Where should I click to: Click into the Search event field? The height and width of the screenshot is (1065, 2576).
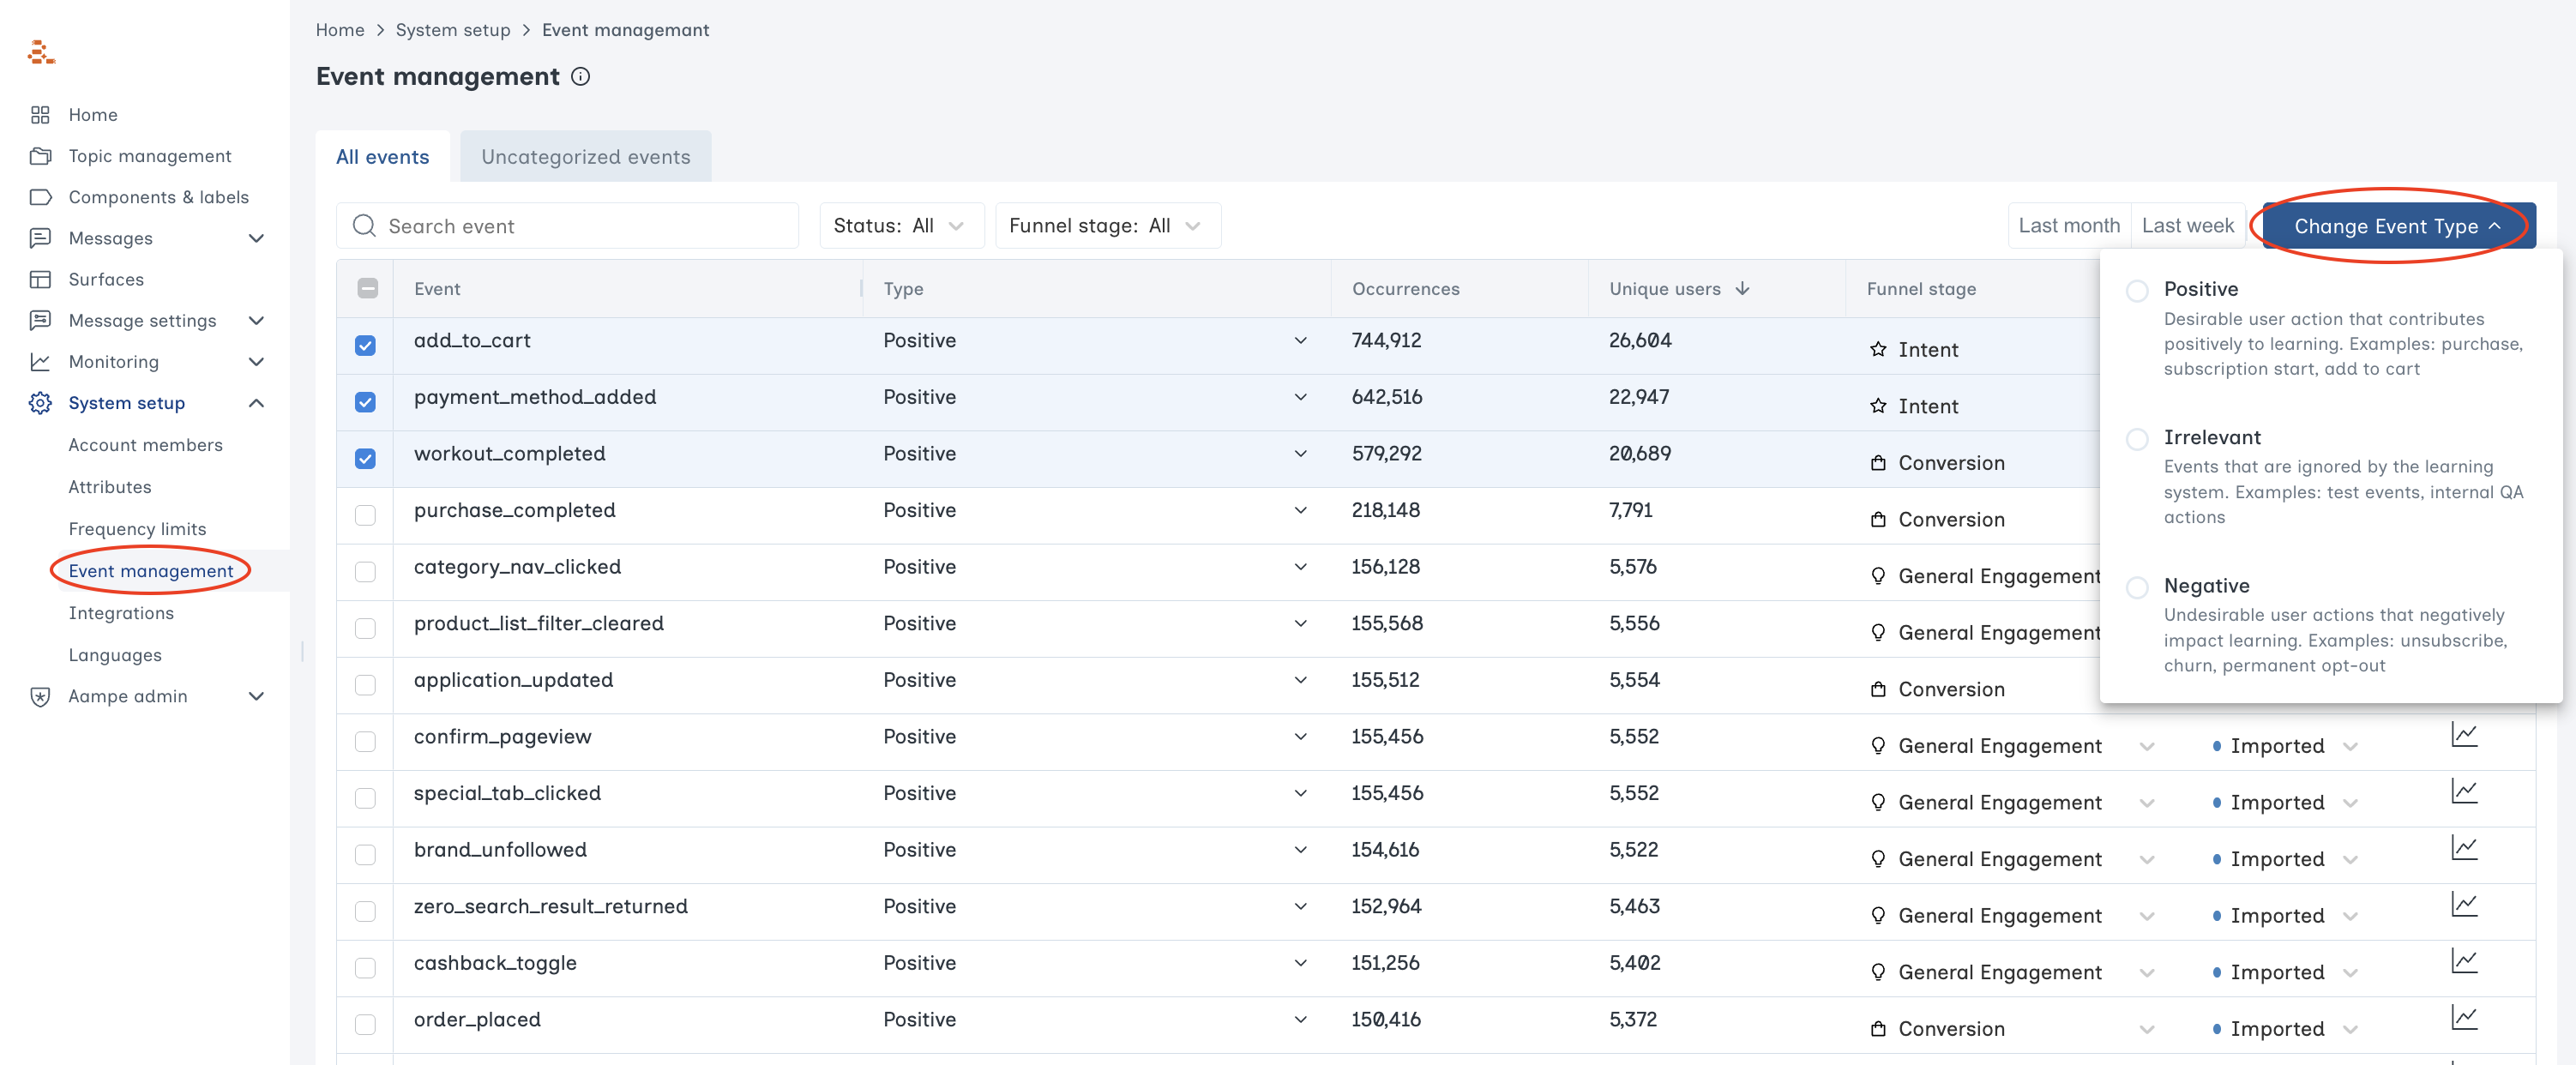coord(567,226)
